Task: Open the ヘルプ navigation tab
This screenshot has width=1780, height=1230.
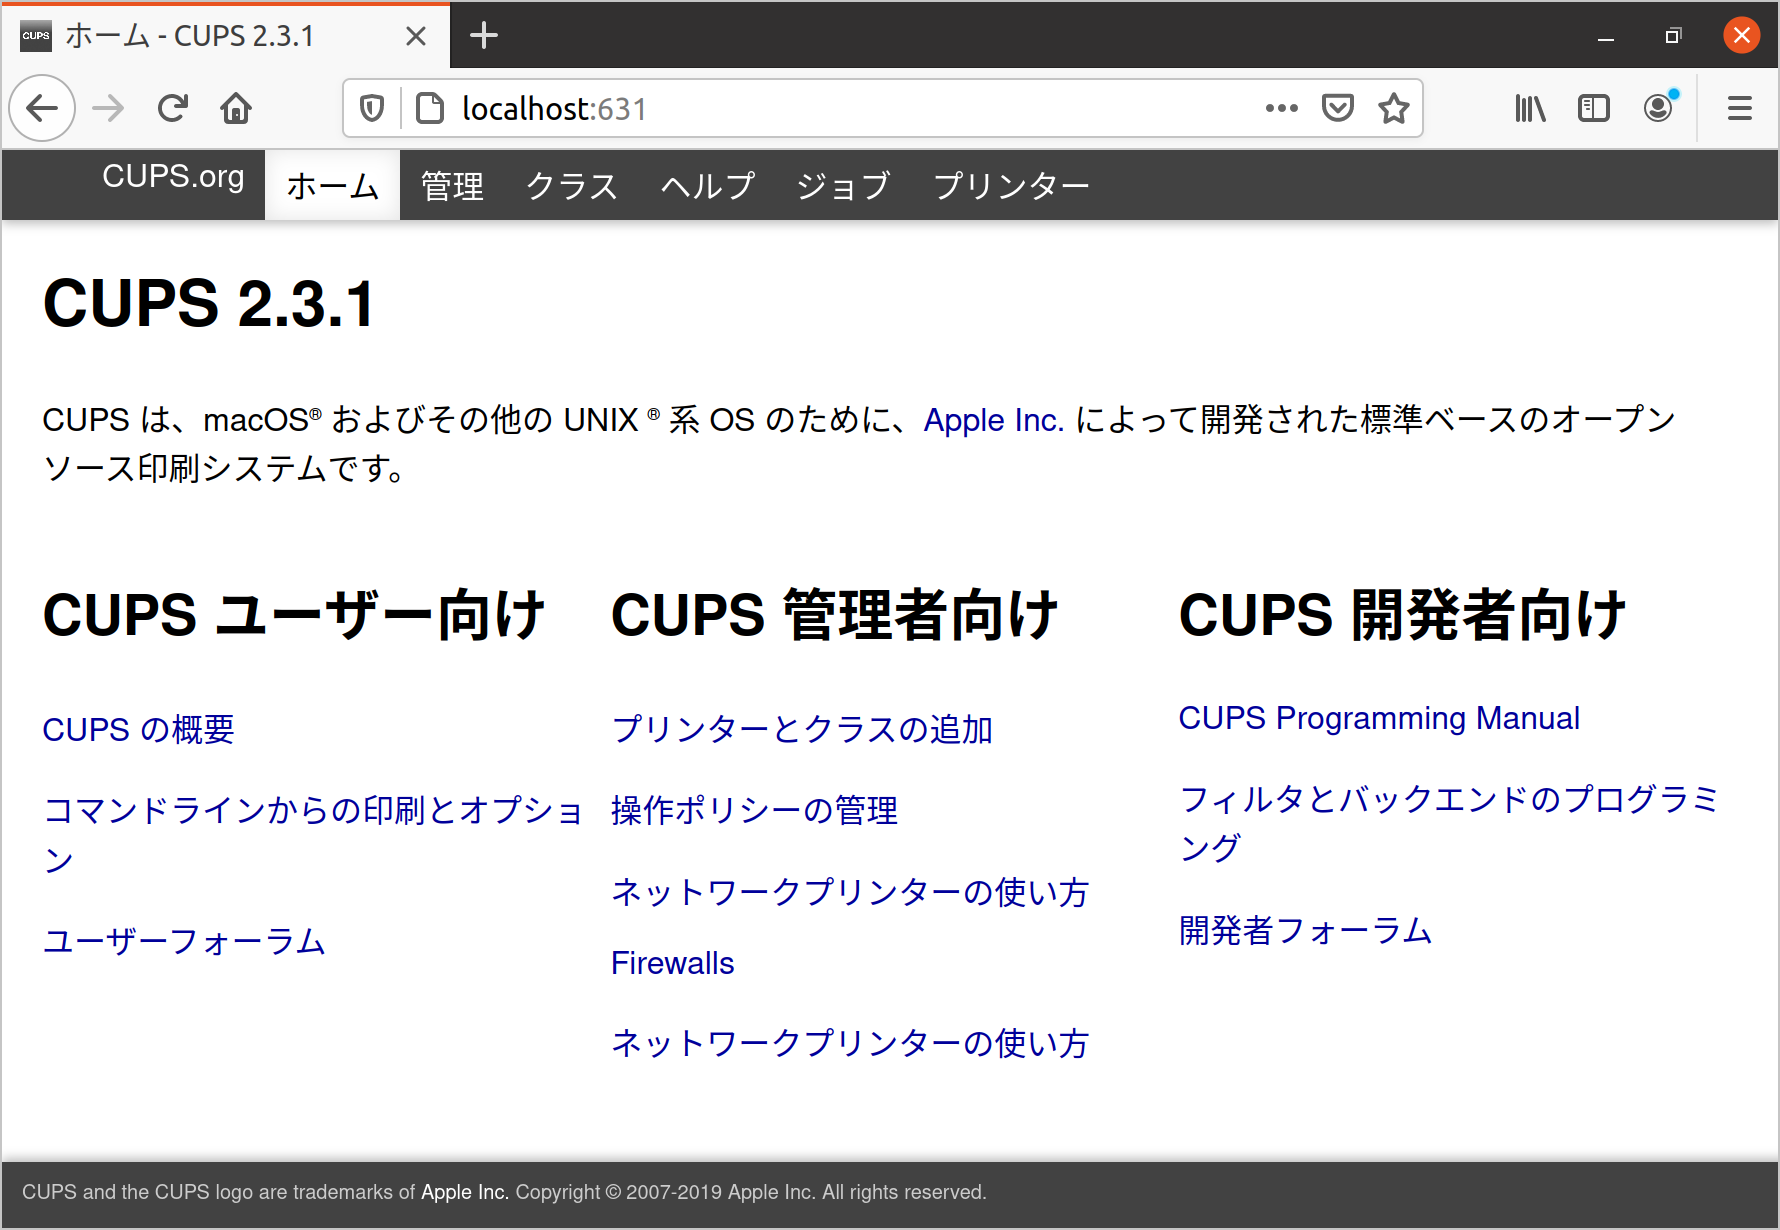Action: (707, 185)
